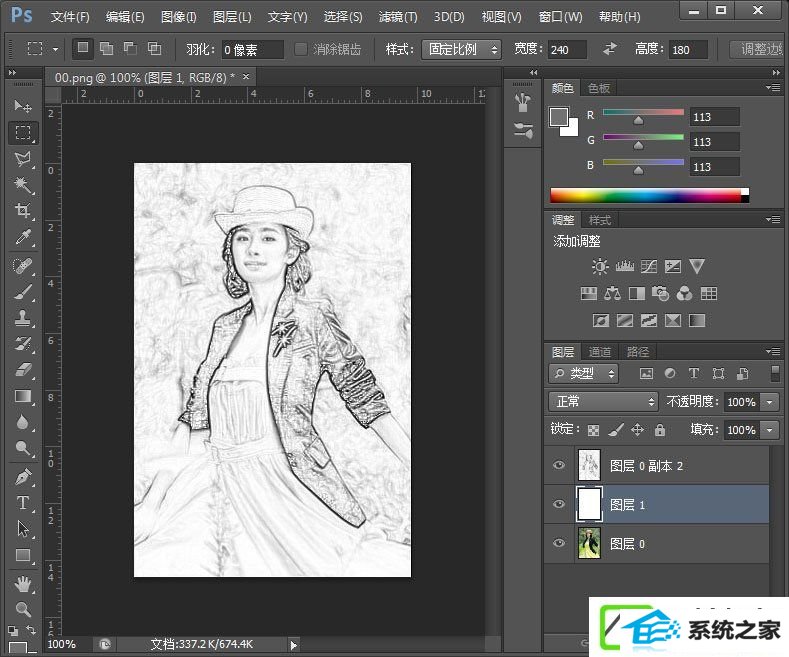Swap width and height values
Screen dimensions: 789x657
click(610, 49)
